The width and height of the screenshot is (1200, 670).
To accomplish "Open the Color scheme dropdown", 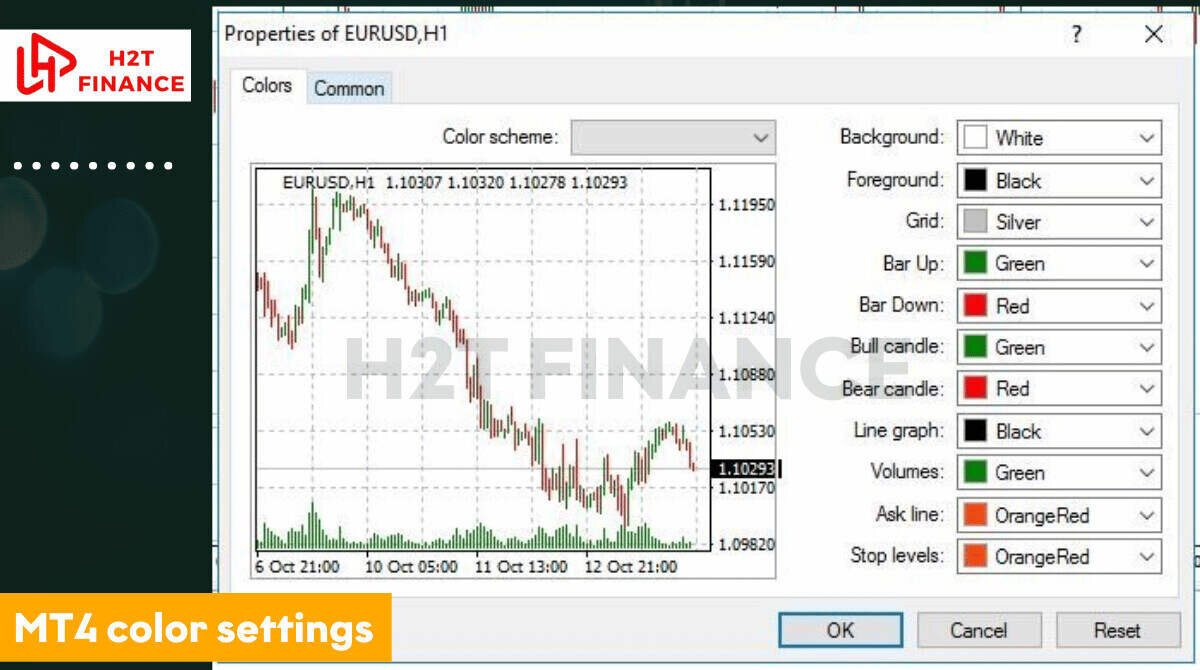I will point(673,137).
